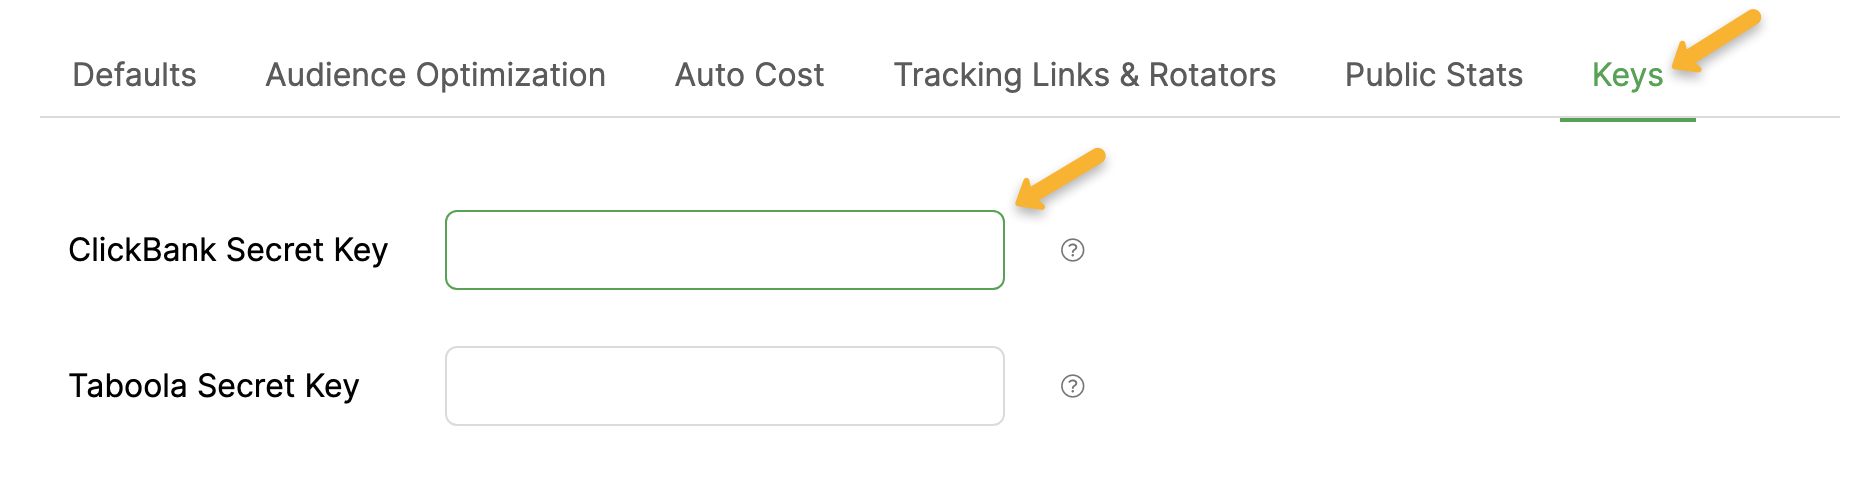This screenshot has height=482, width=1852.
Task: Show the ClickBank key question-mark tooltip
Action: click(1072, 250)
